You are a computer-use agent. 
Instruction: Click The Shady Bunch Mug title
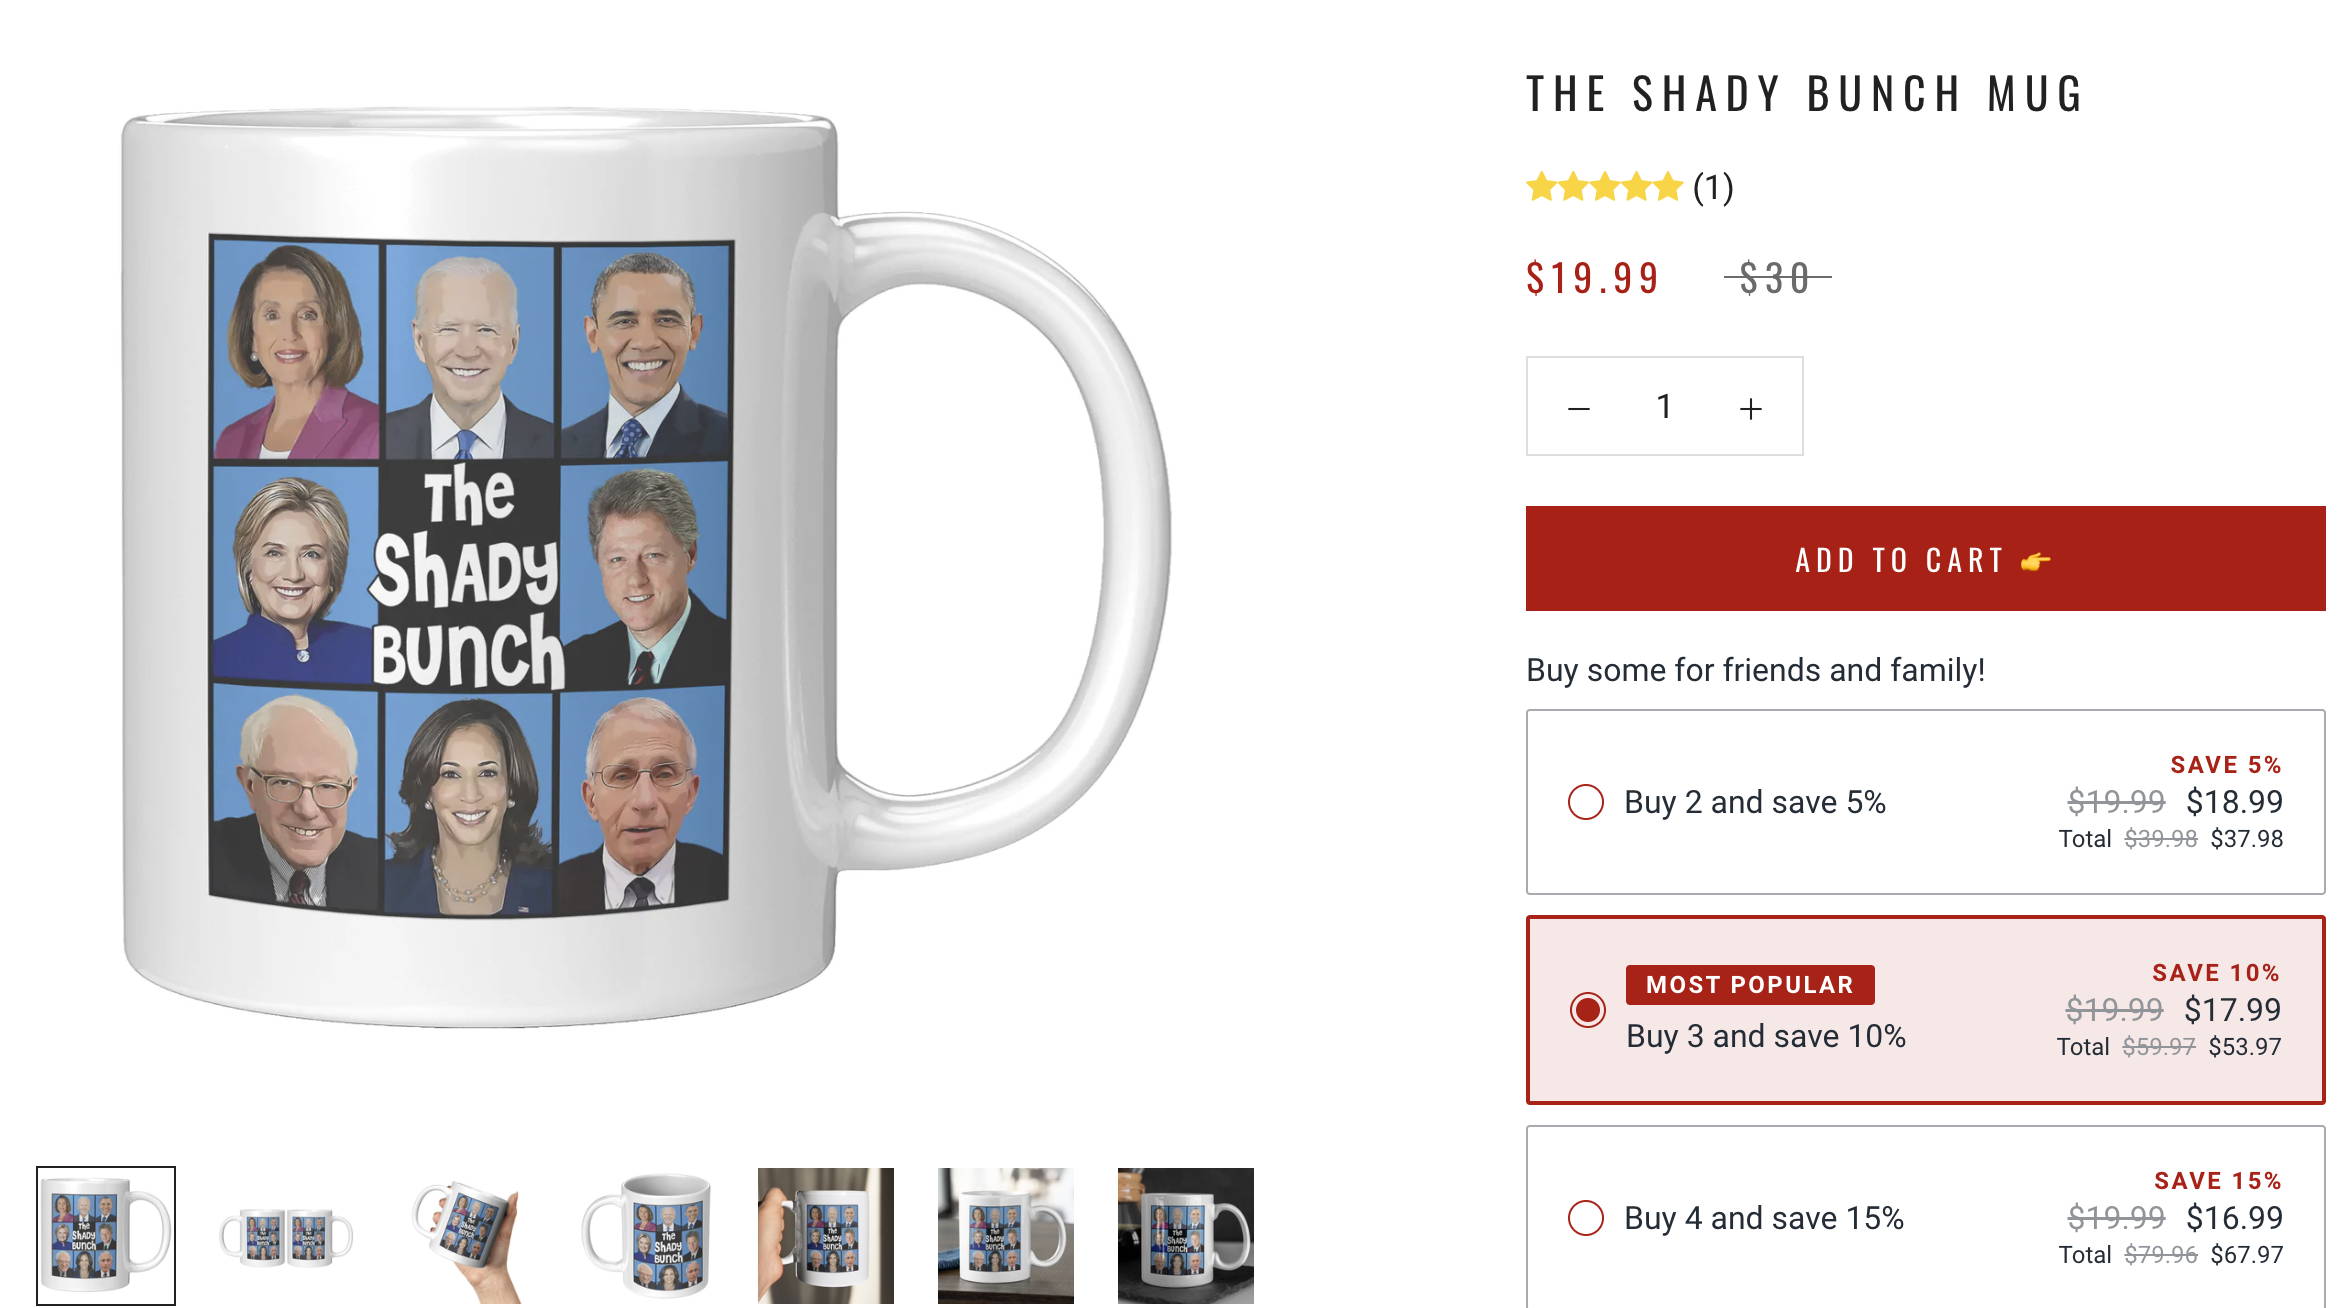click(1805, 94)
